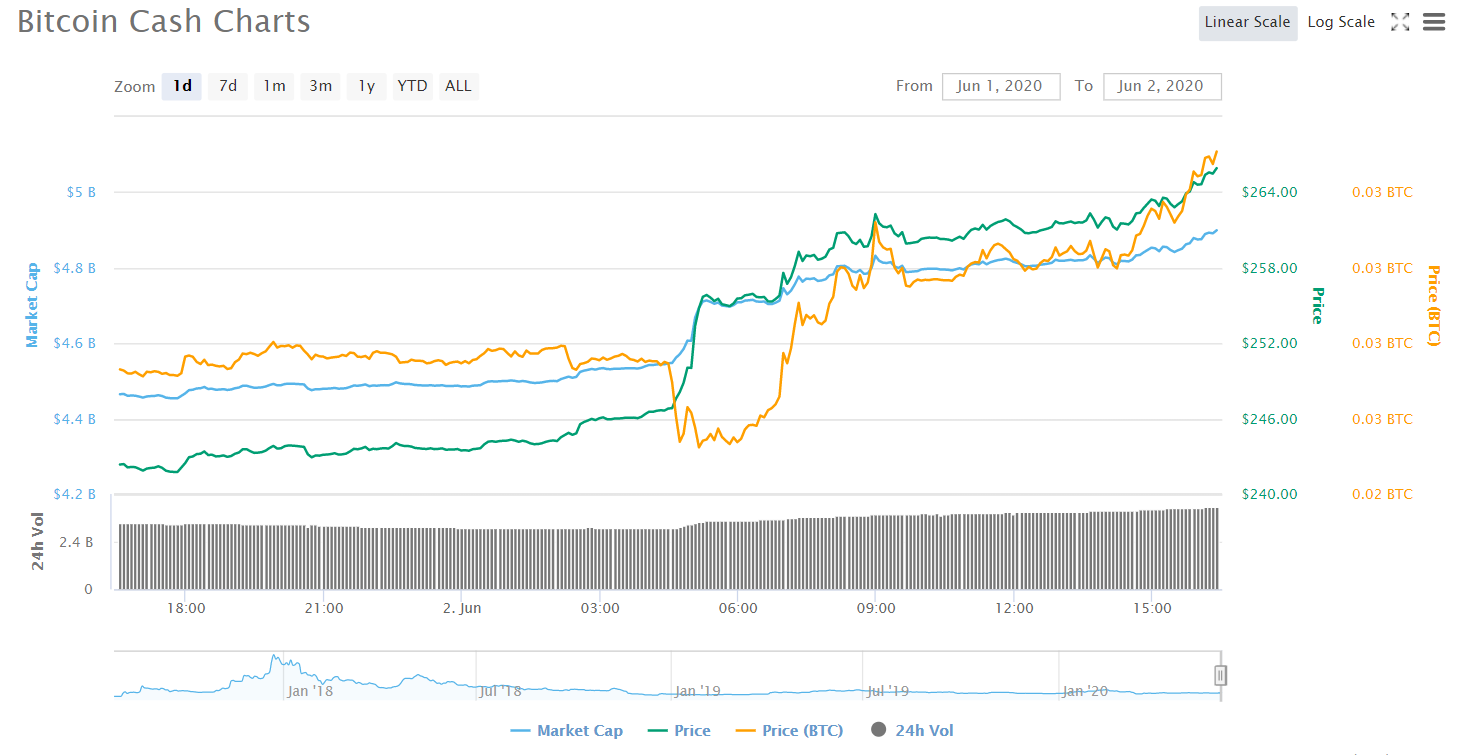Click the 15:00 time axis label

tap(1152, 608)
